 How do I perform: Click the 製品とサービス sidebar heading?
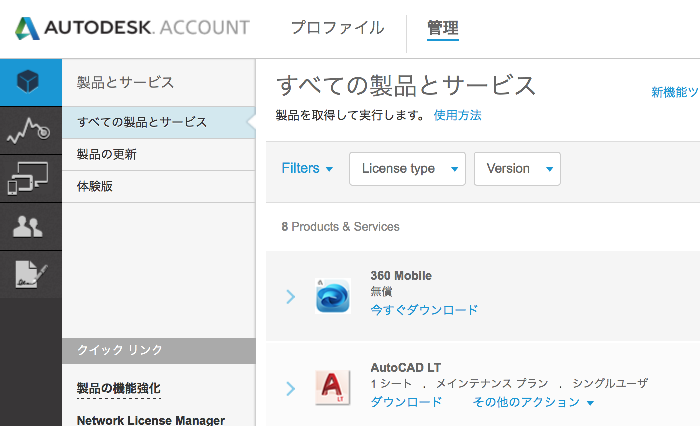[125, 83]
